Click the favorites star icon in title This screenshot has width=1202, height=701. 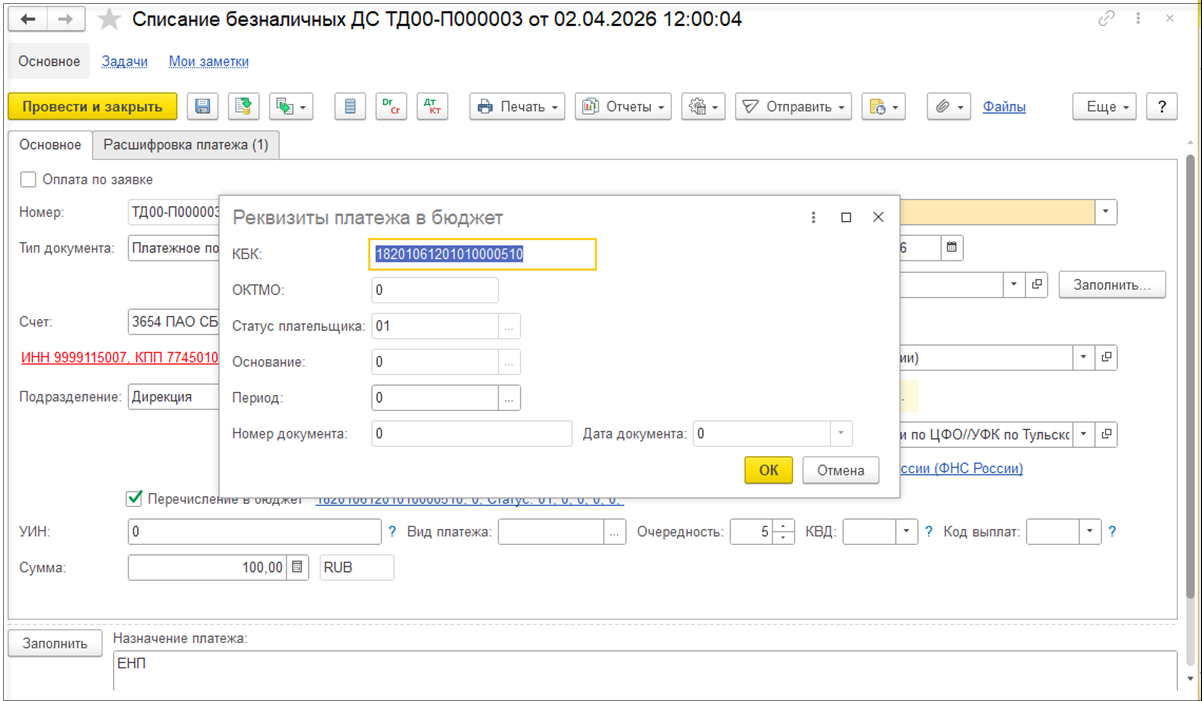click(x=110, y=20)
